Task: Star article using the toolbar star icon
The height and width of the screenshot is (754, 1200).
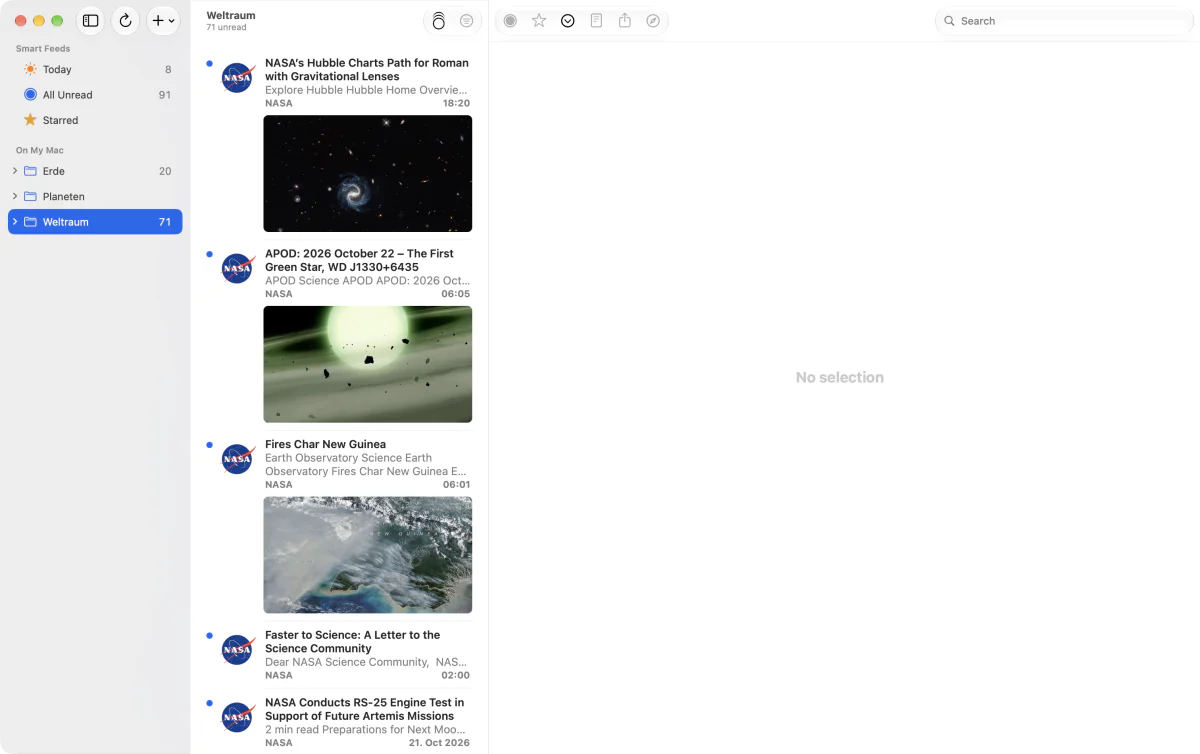Action: (539, 21)
